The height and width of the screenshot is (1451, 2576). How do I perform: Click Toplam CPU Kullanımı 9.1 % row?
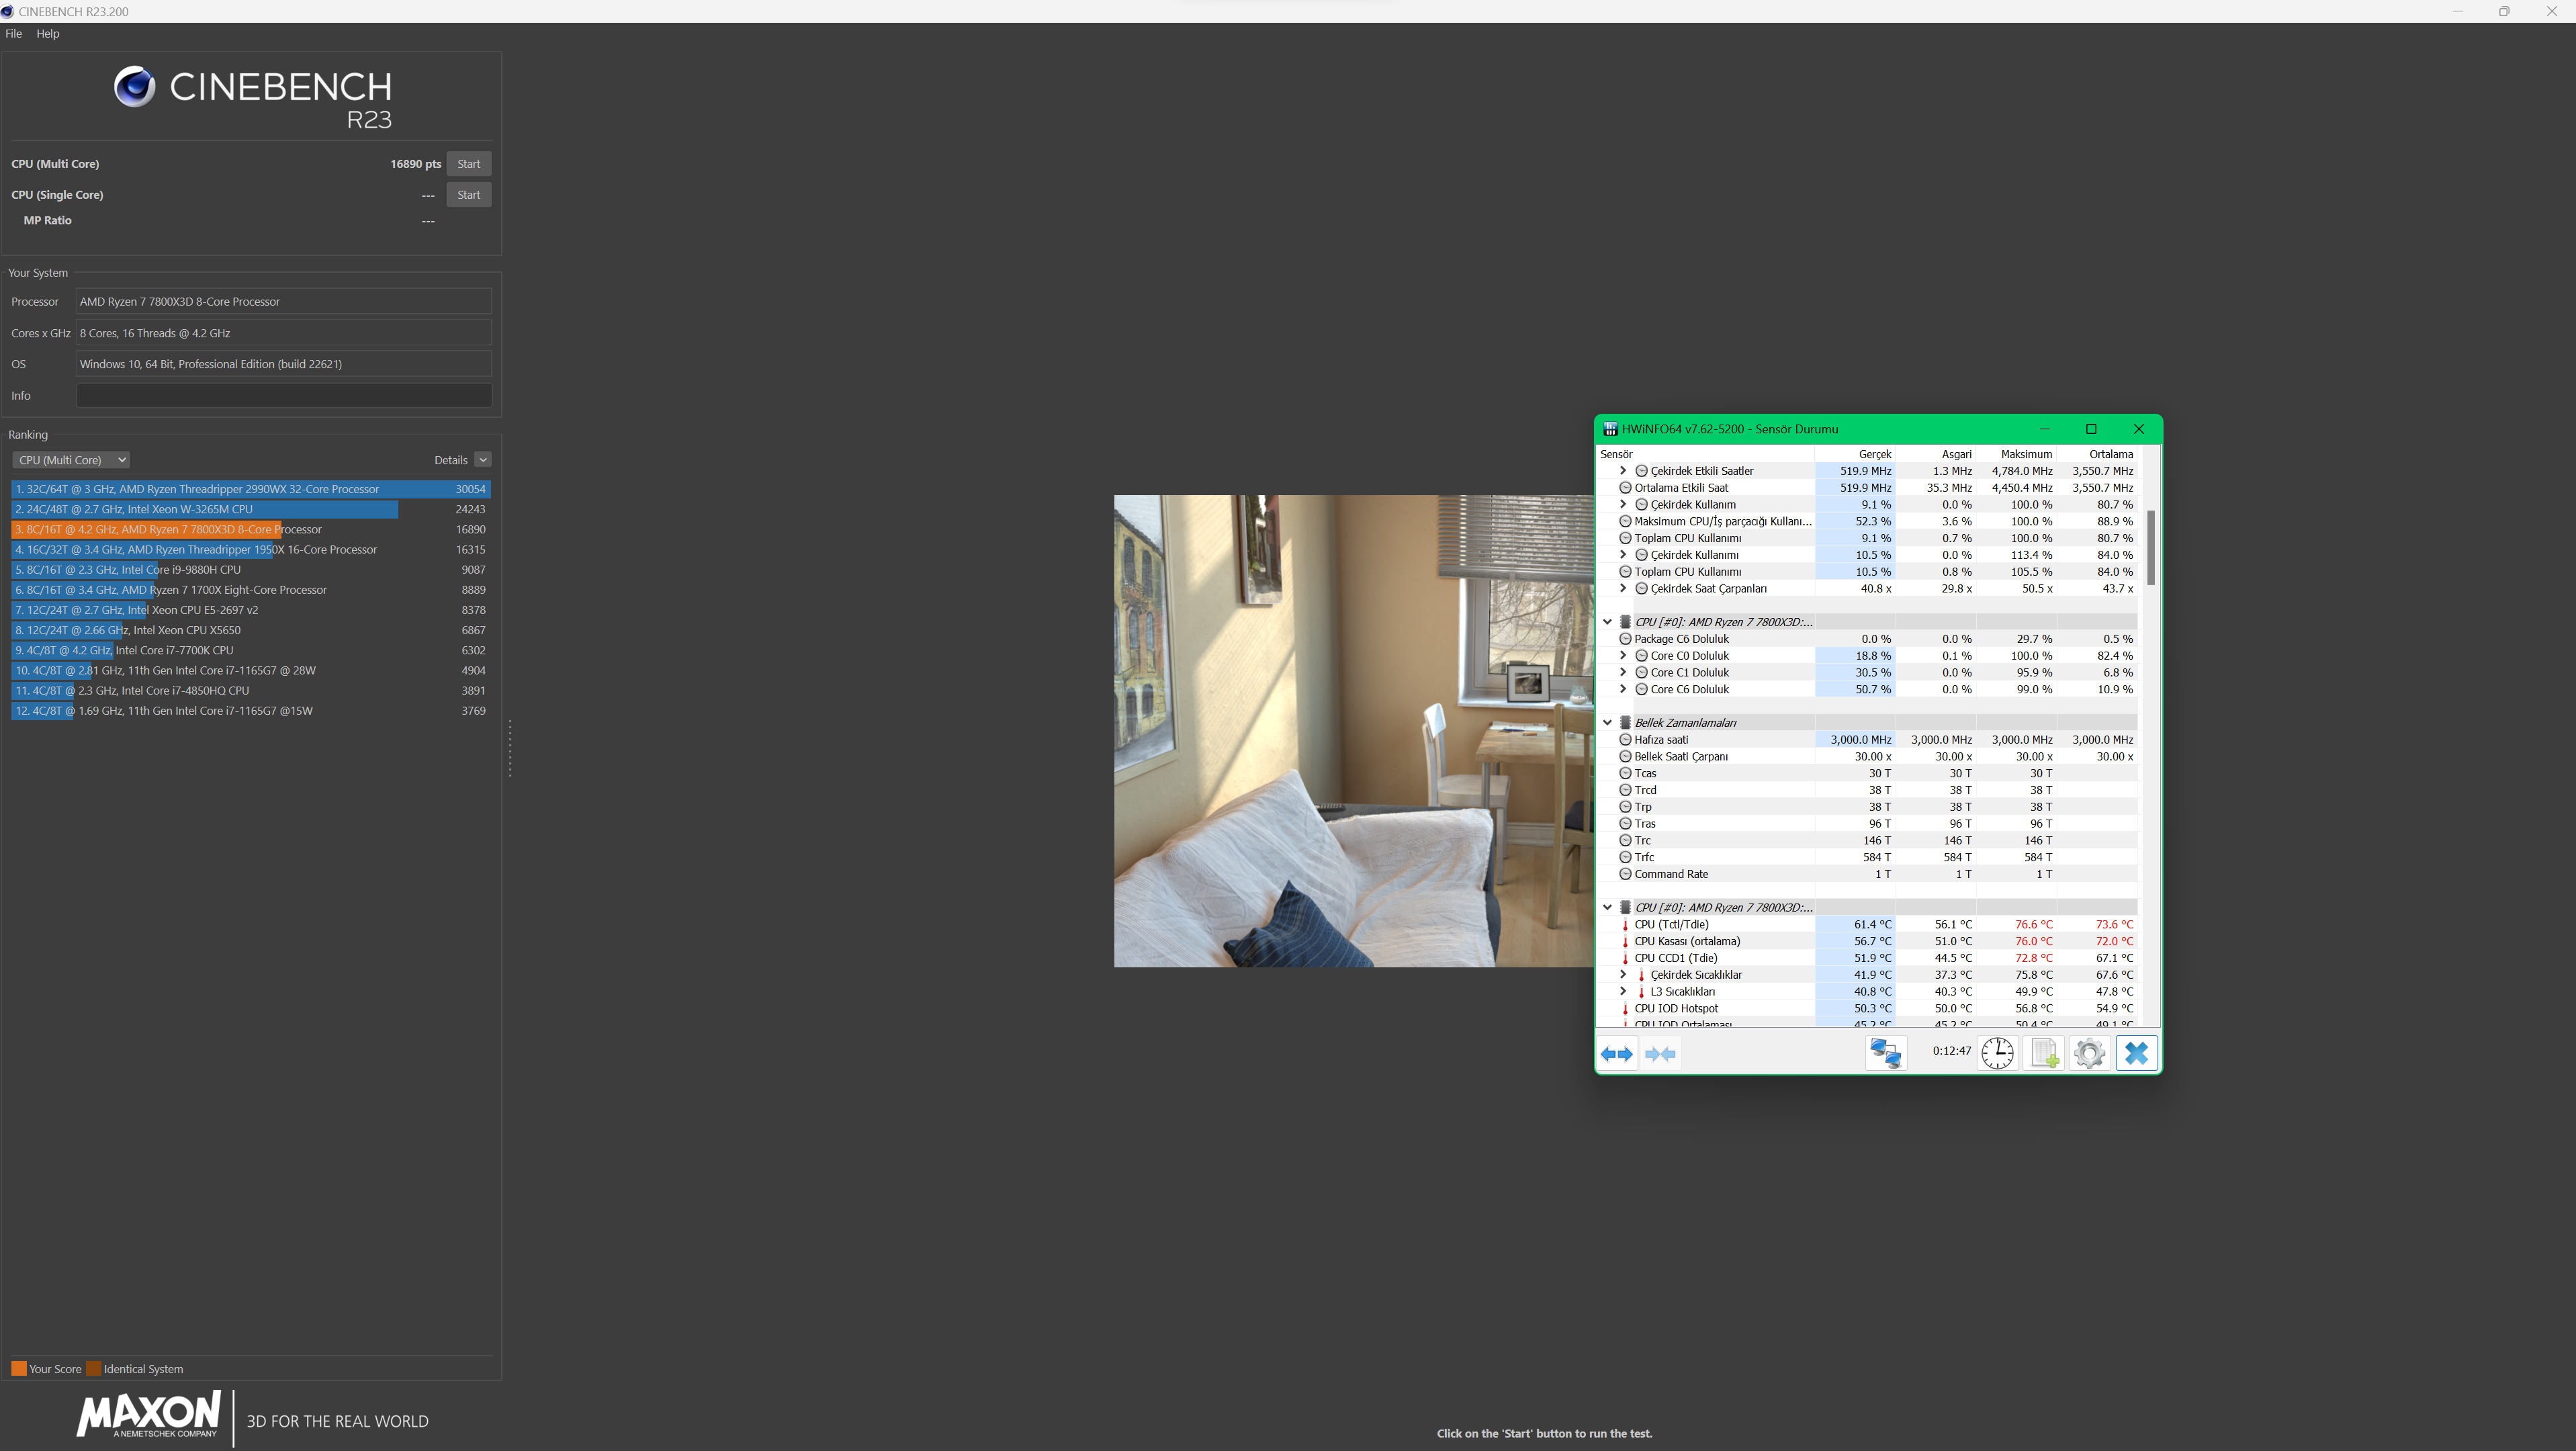(1867, 538)
